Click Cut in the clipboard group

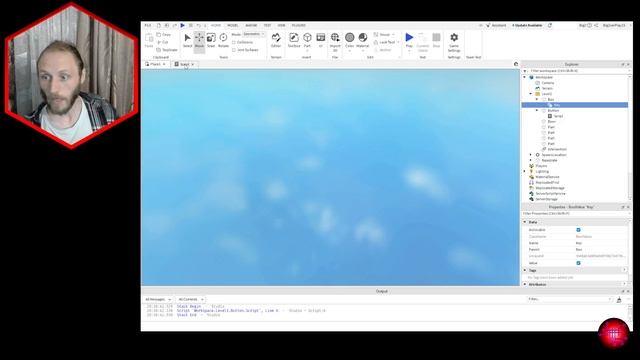pyautogui.click(x=162, y=42)
